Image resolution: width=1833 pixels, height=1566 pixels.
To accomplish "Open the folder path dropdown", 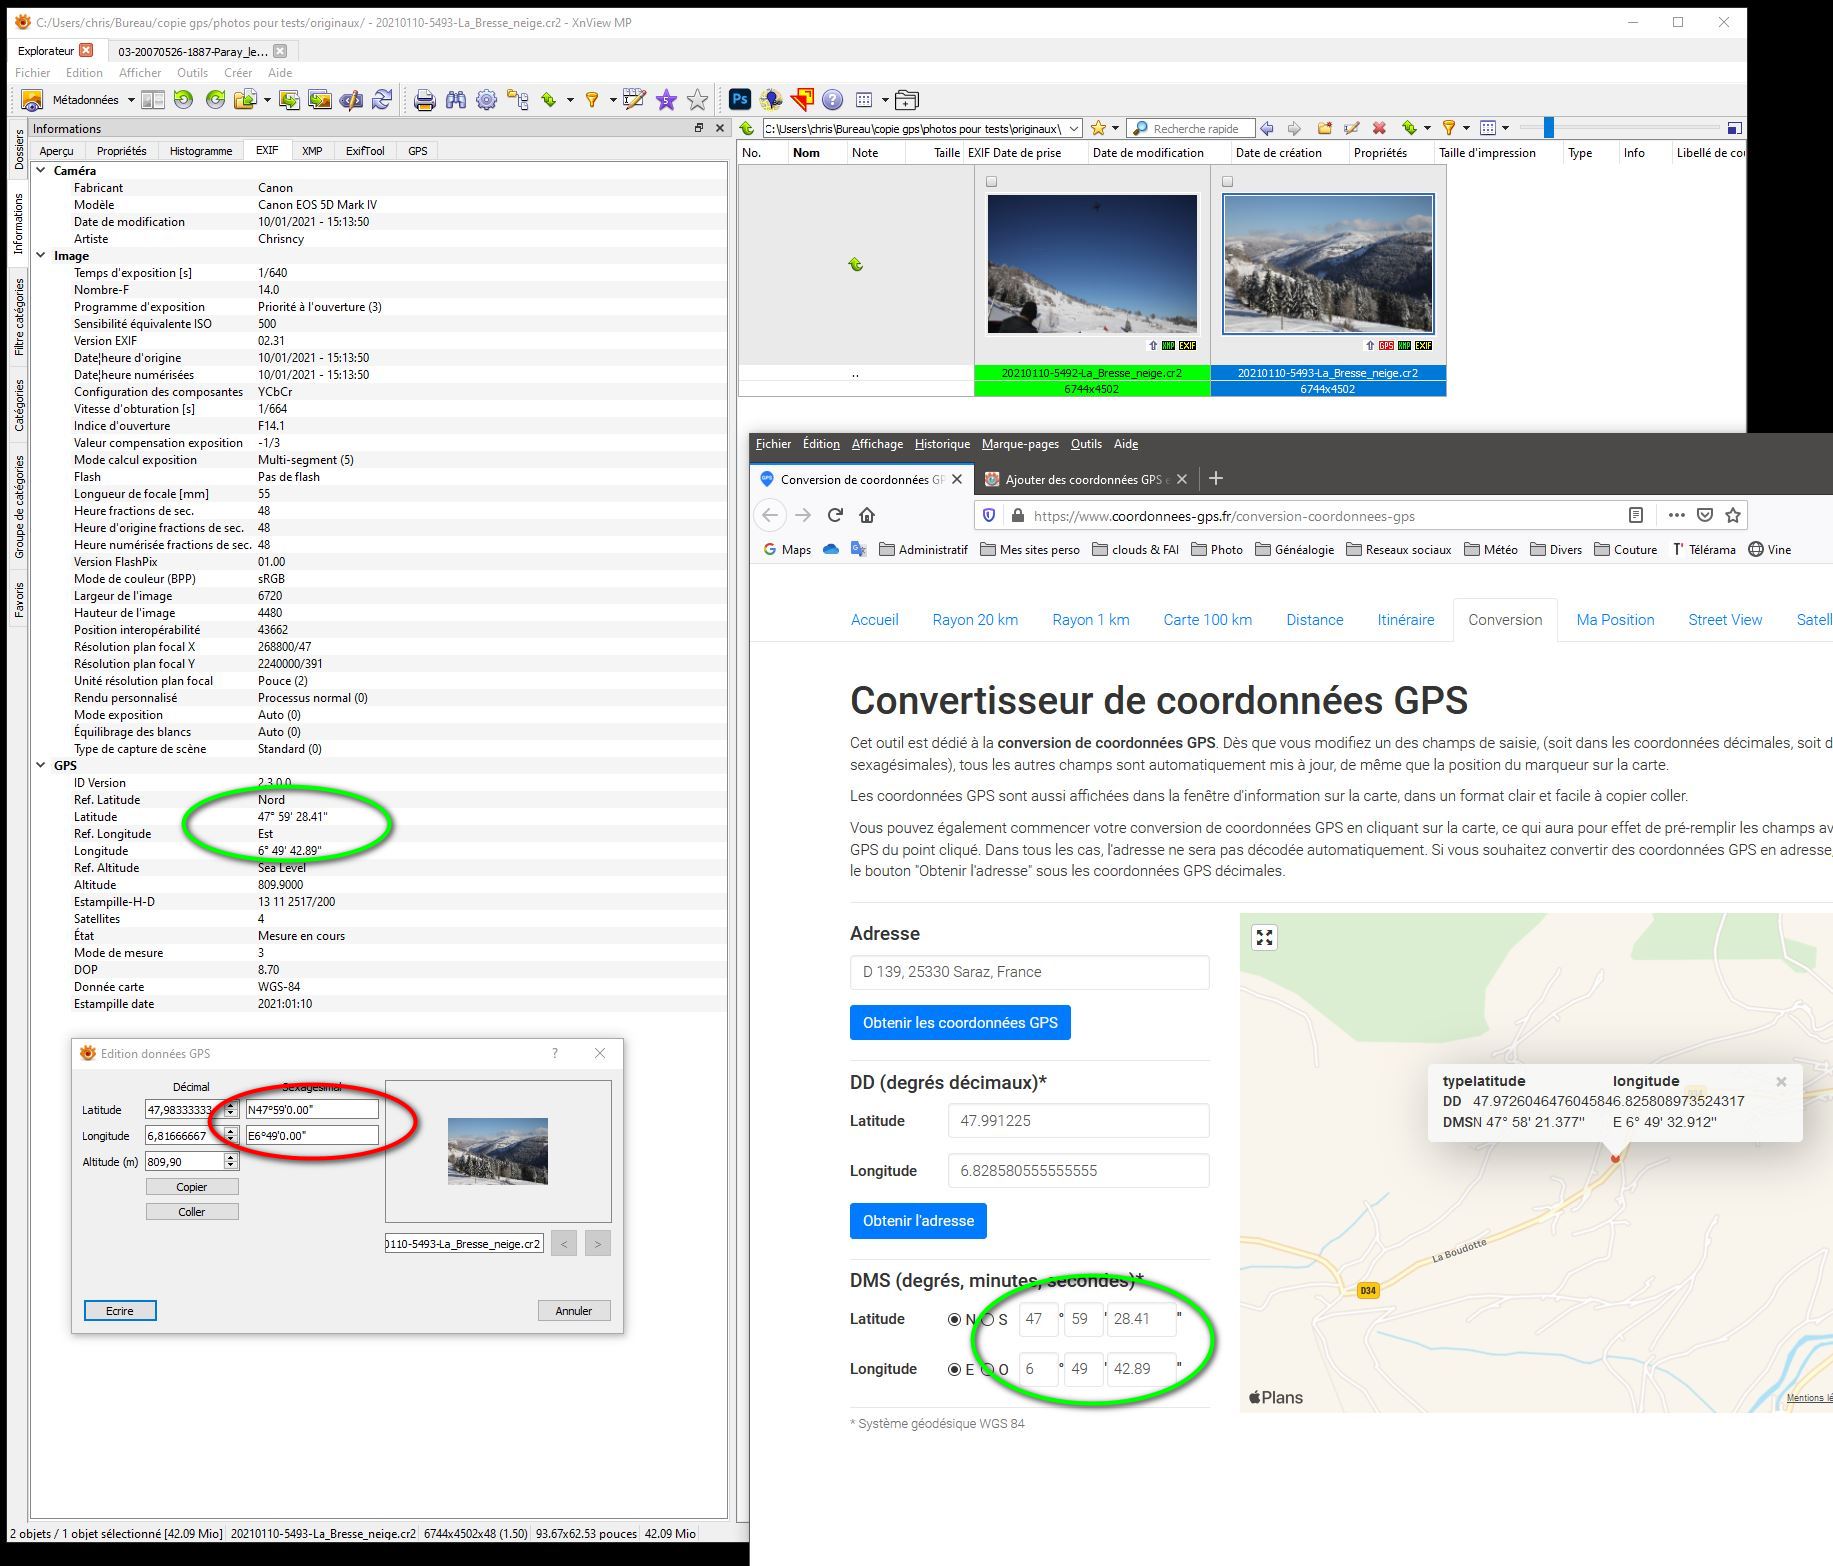I will click(1074, 129).
